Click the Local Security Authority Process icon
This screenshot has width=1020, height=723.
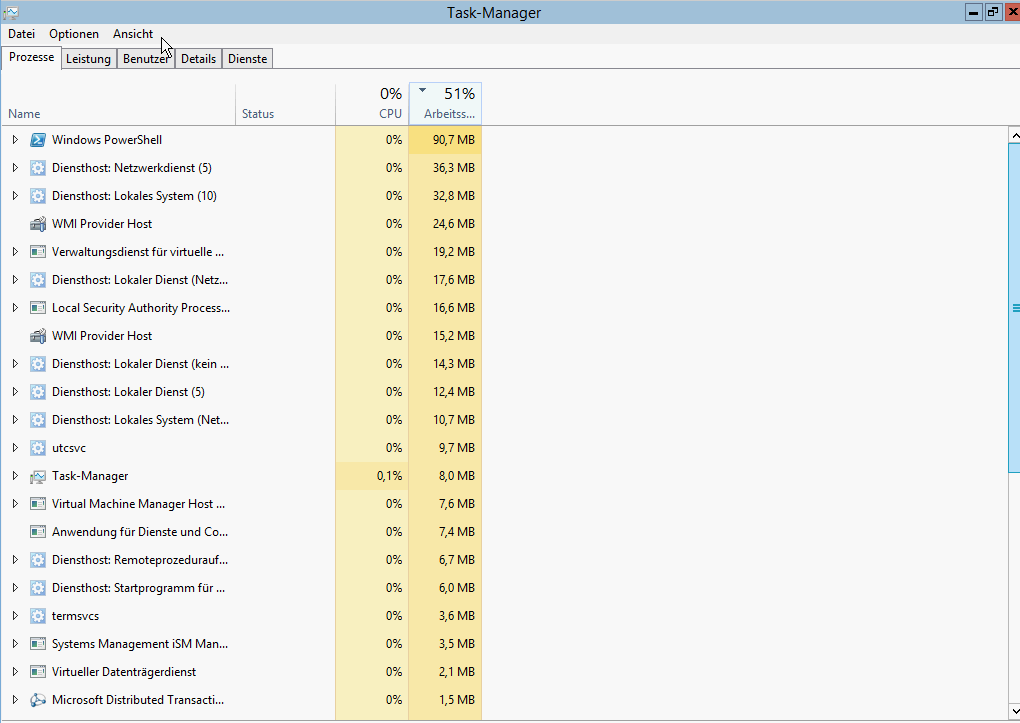38,308
